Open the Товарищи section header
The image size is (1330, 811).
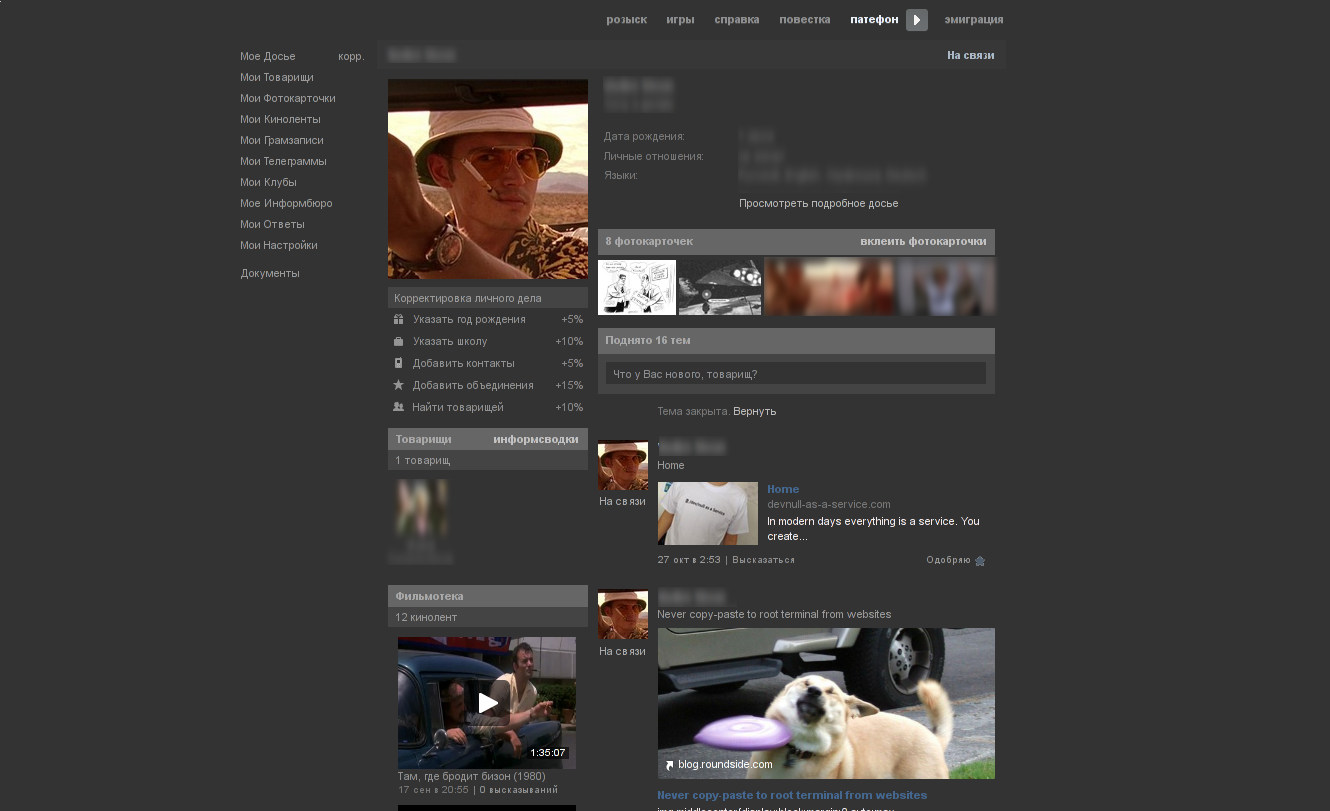click(x=423, y=440)
